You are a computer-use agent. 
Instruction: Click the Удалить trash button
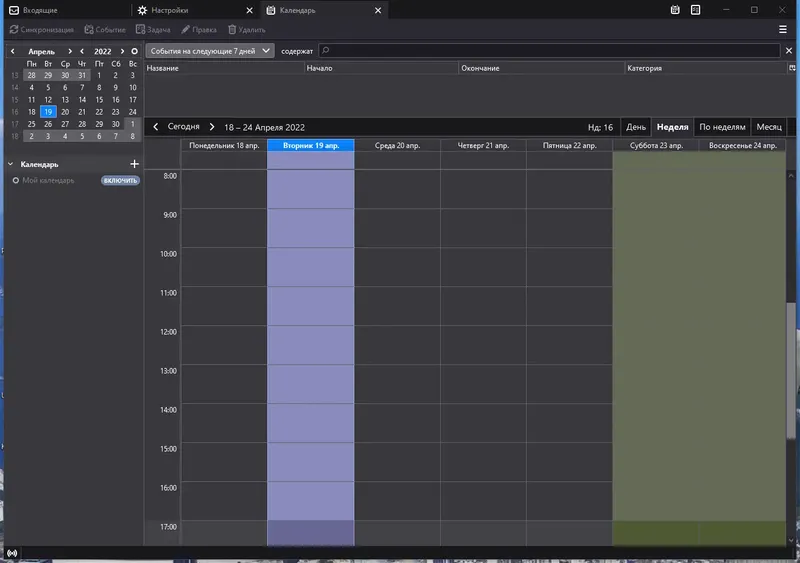(246, 30)
